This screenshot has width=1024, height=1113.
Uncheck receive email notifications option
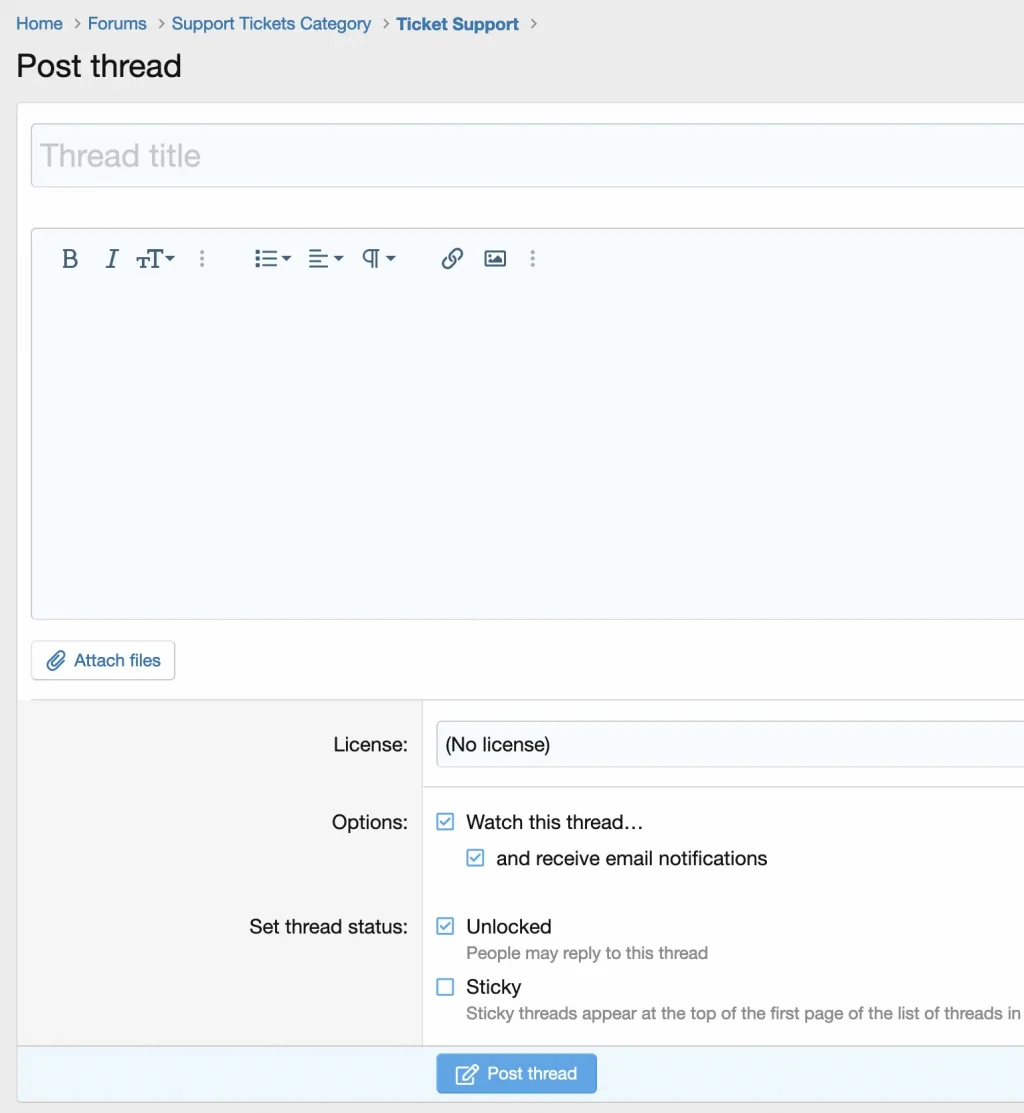point(475,858)
